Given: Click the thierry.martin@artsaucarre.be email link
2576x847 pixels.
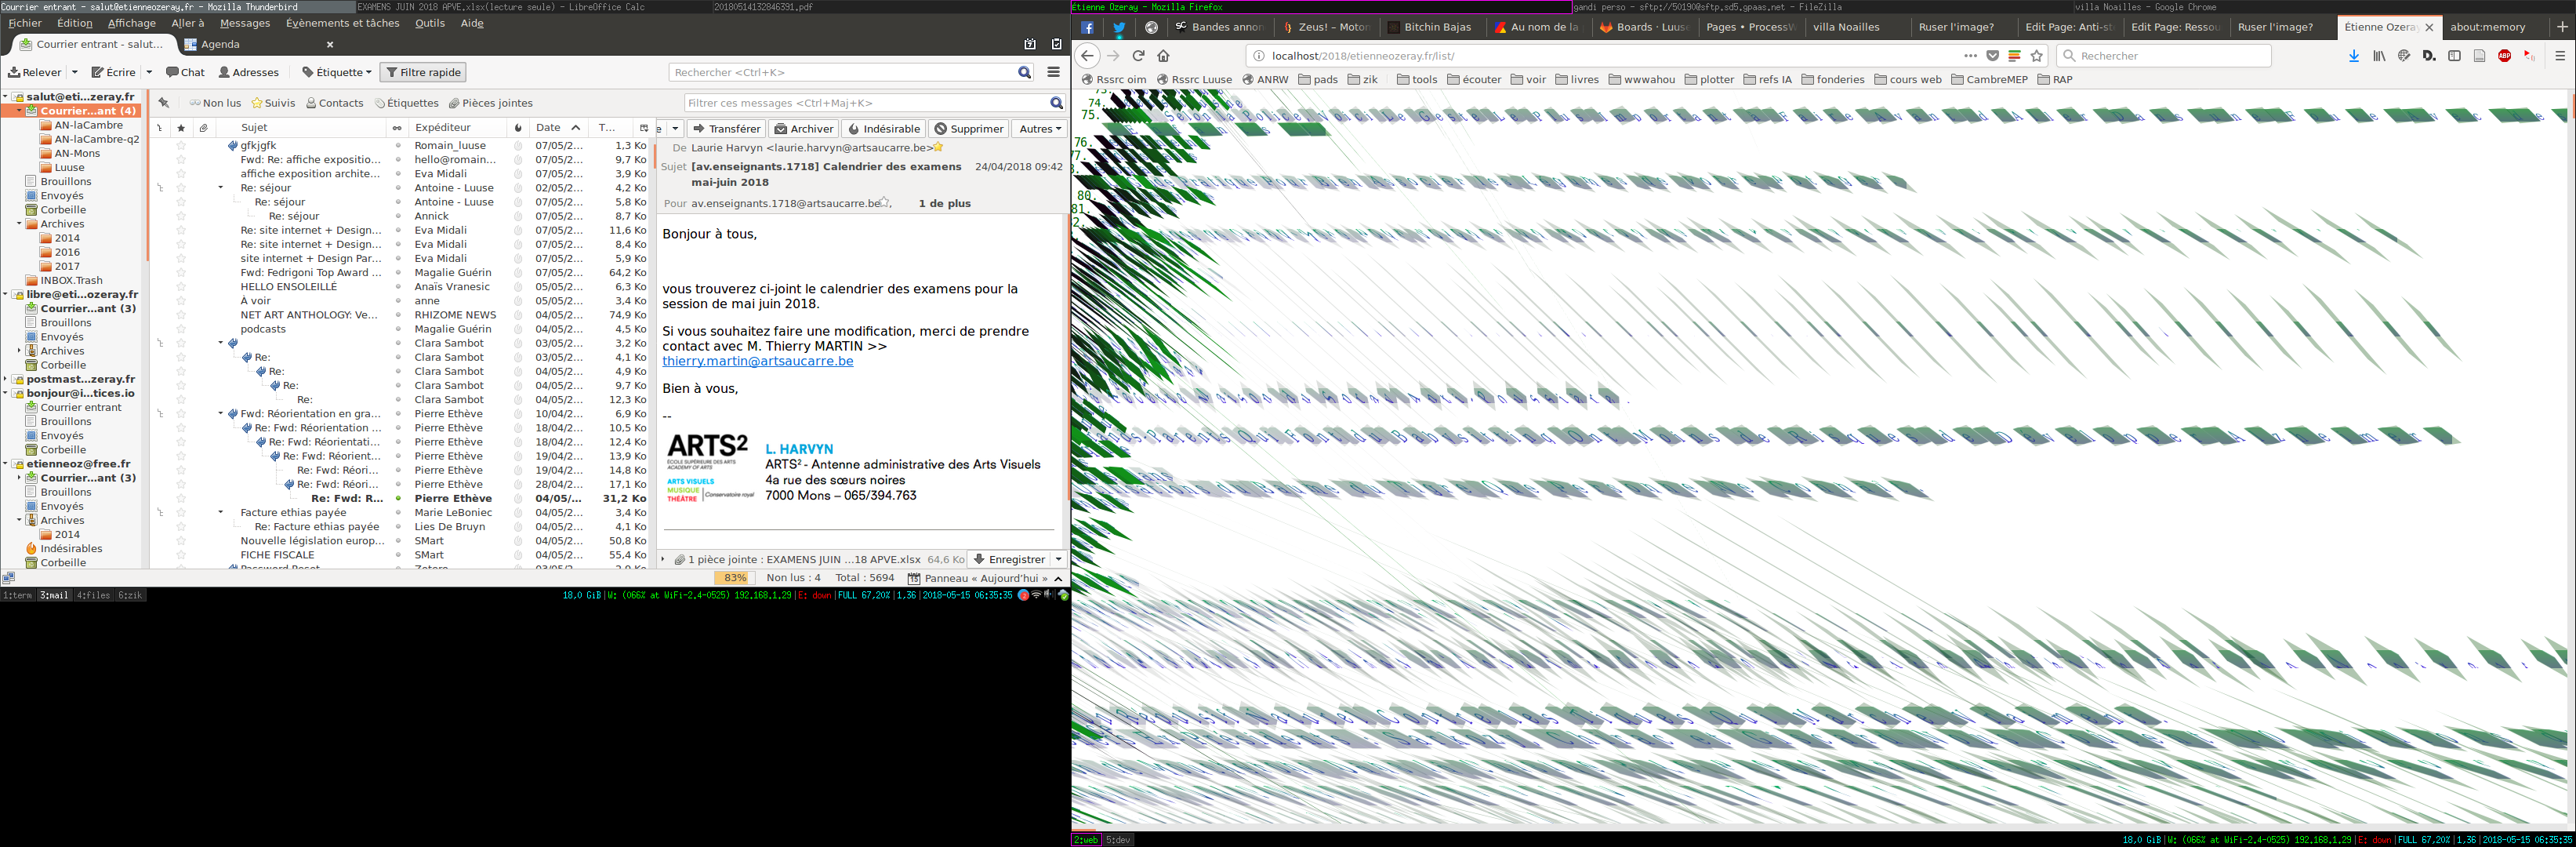Looking at the screenshot, I should 757,361.
